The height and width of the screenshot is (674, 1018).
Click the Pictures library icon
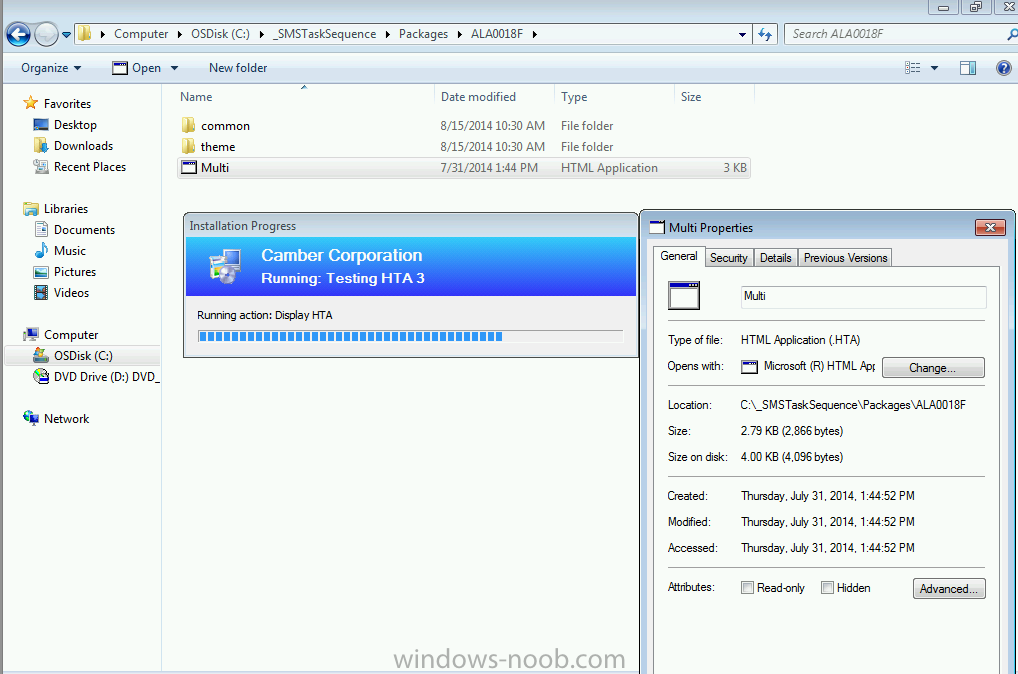(41, 272)
